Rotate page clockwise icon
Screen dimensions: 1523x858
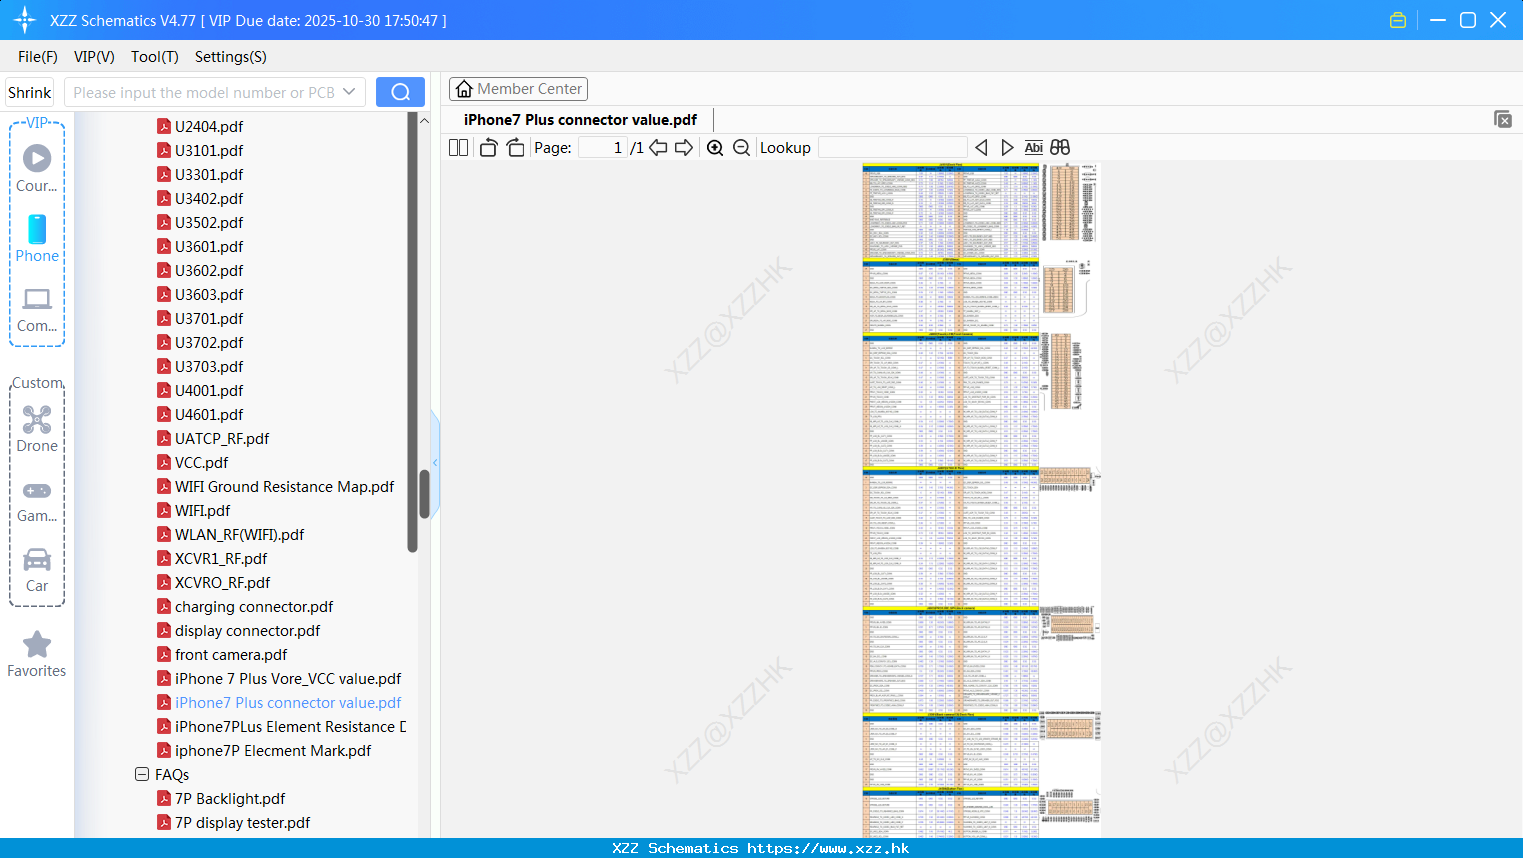[x=515, y=147]
